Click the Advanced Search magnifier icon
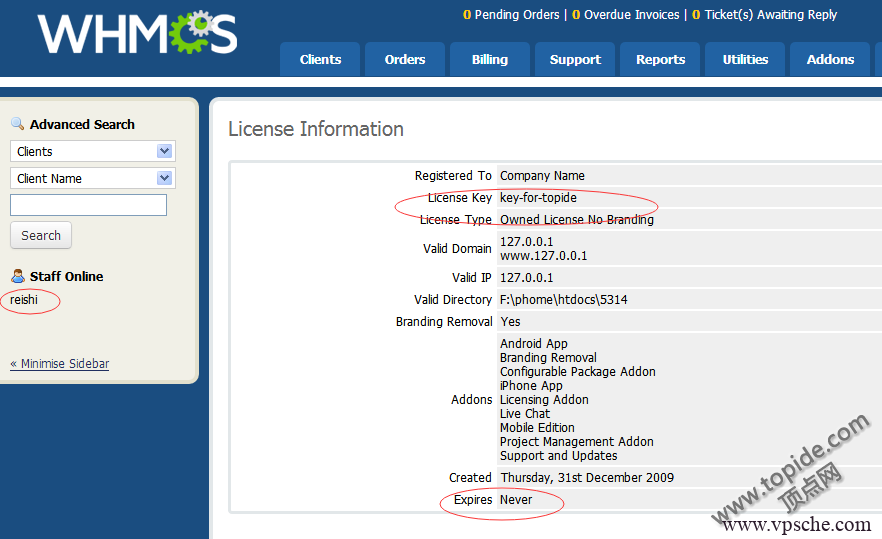 [x=17, y=124]
